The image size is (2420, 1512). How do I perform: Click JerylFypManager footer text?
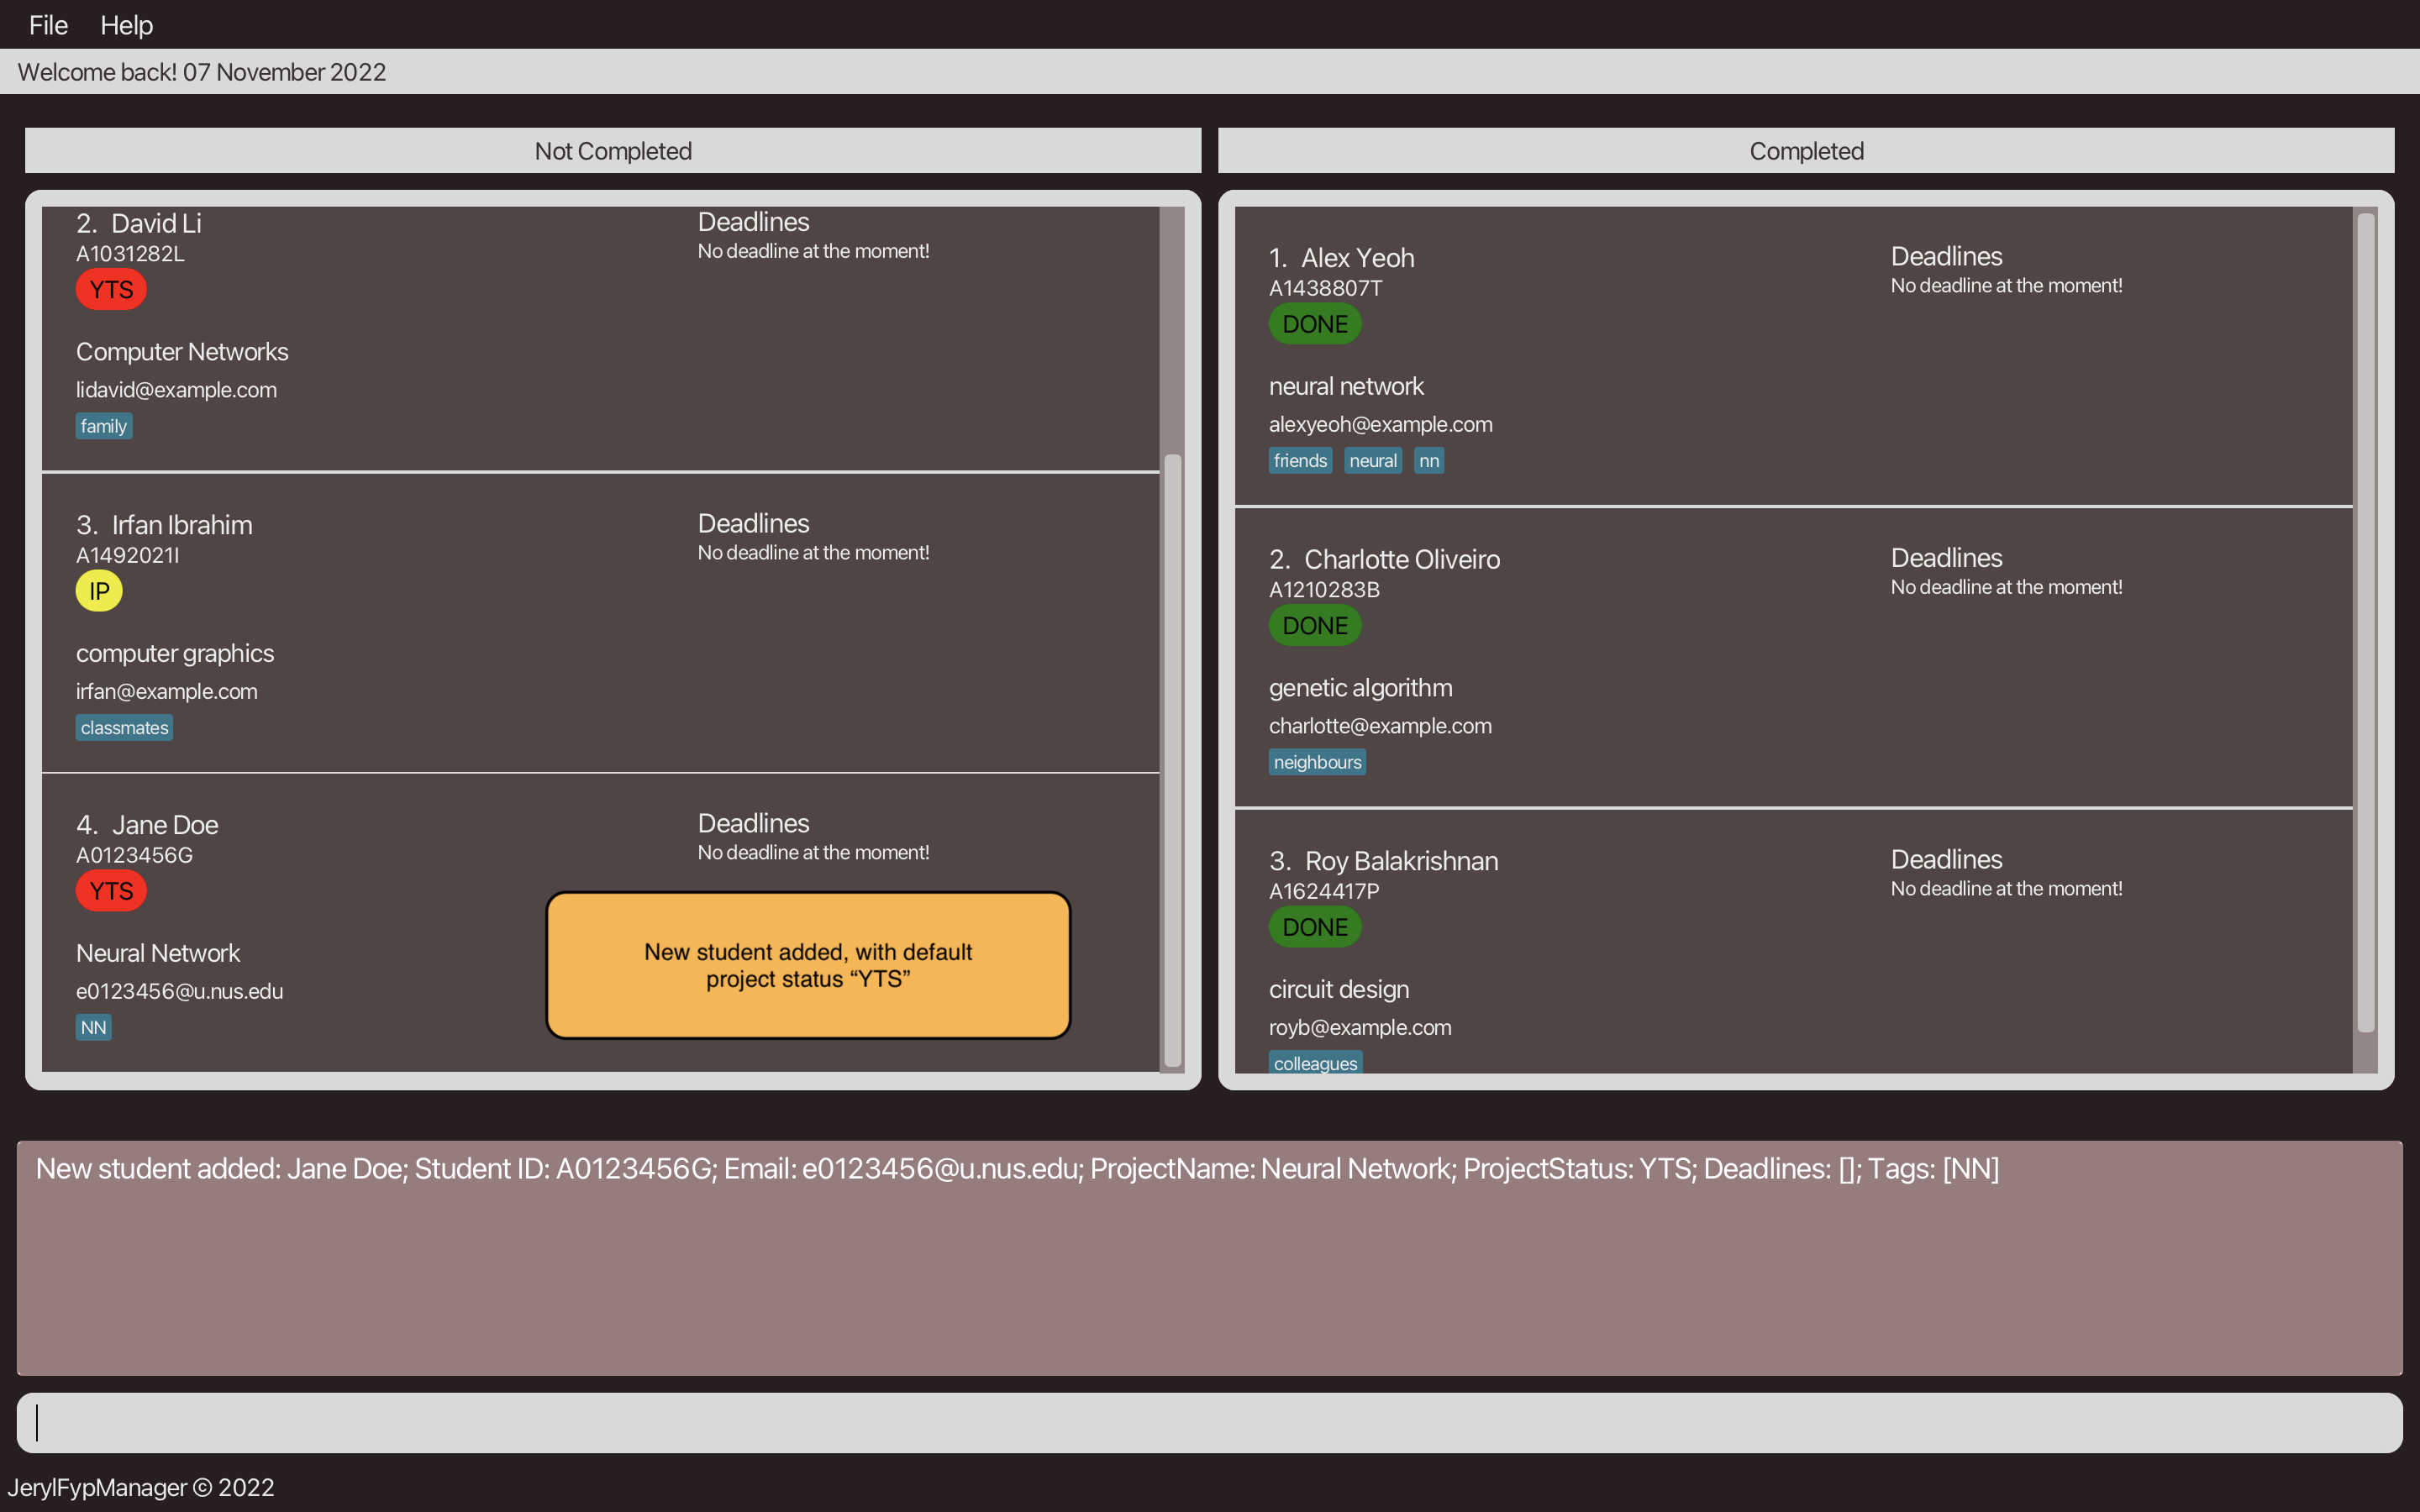pos(141,1487)
